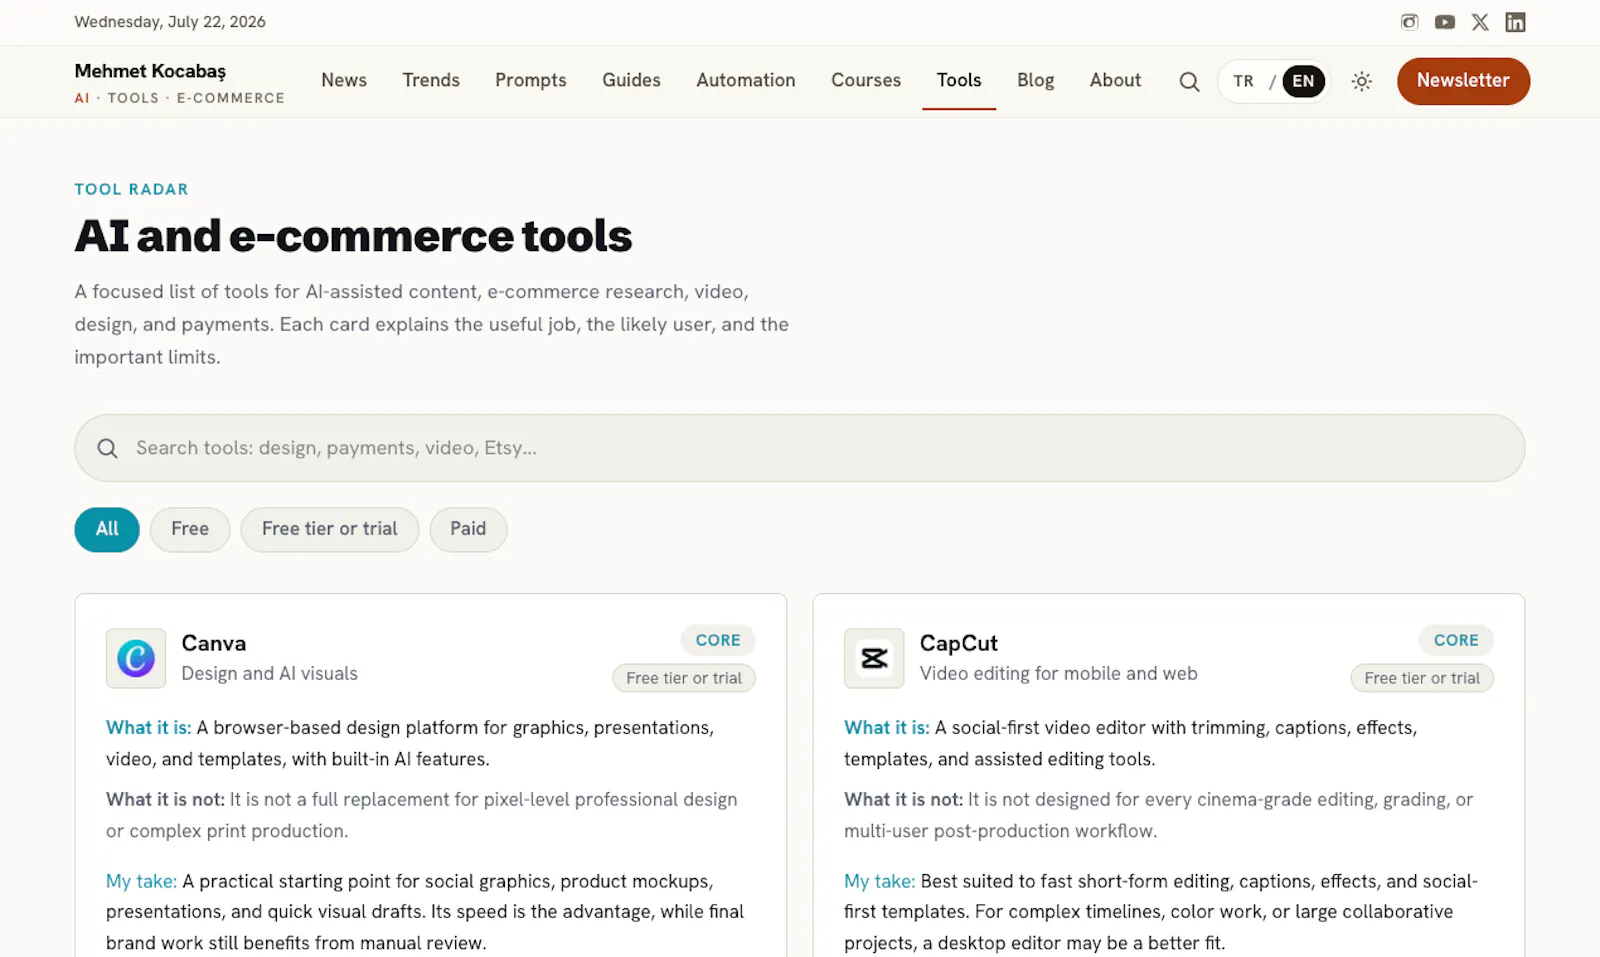Open the YouTube channel icon
This screenshot has width=1600, height=957.
tap(1444, 22)
